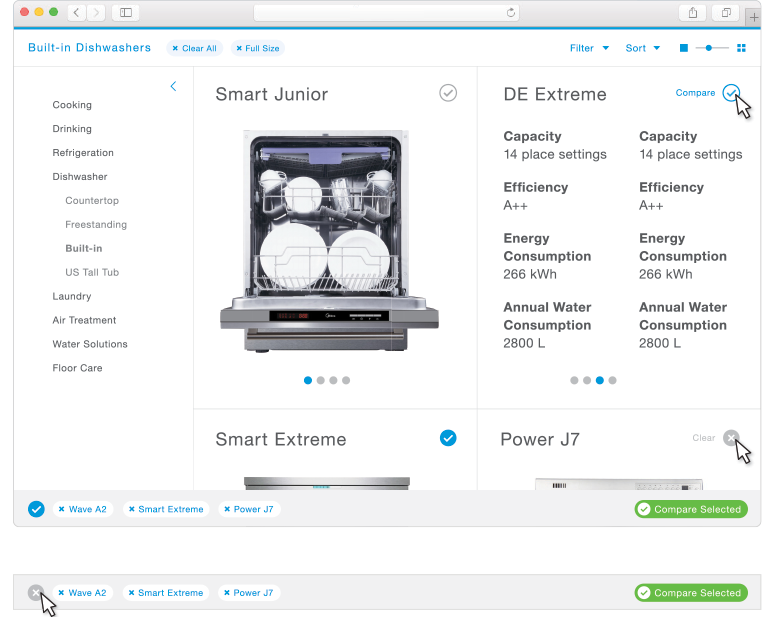
Task: Open the Sort dropdown
Action: [x=643, y=48]
